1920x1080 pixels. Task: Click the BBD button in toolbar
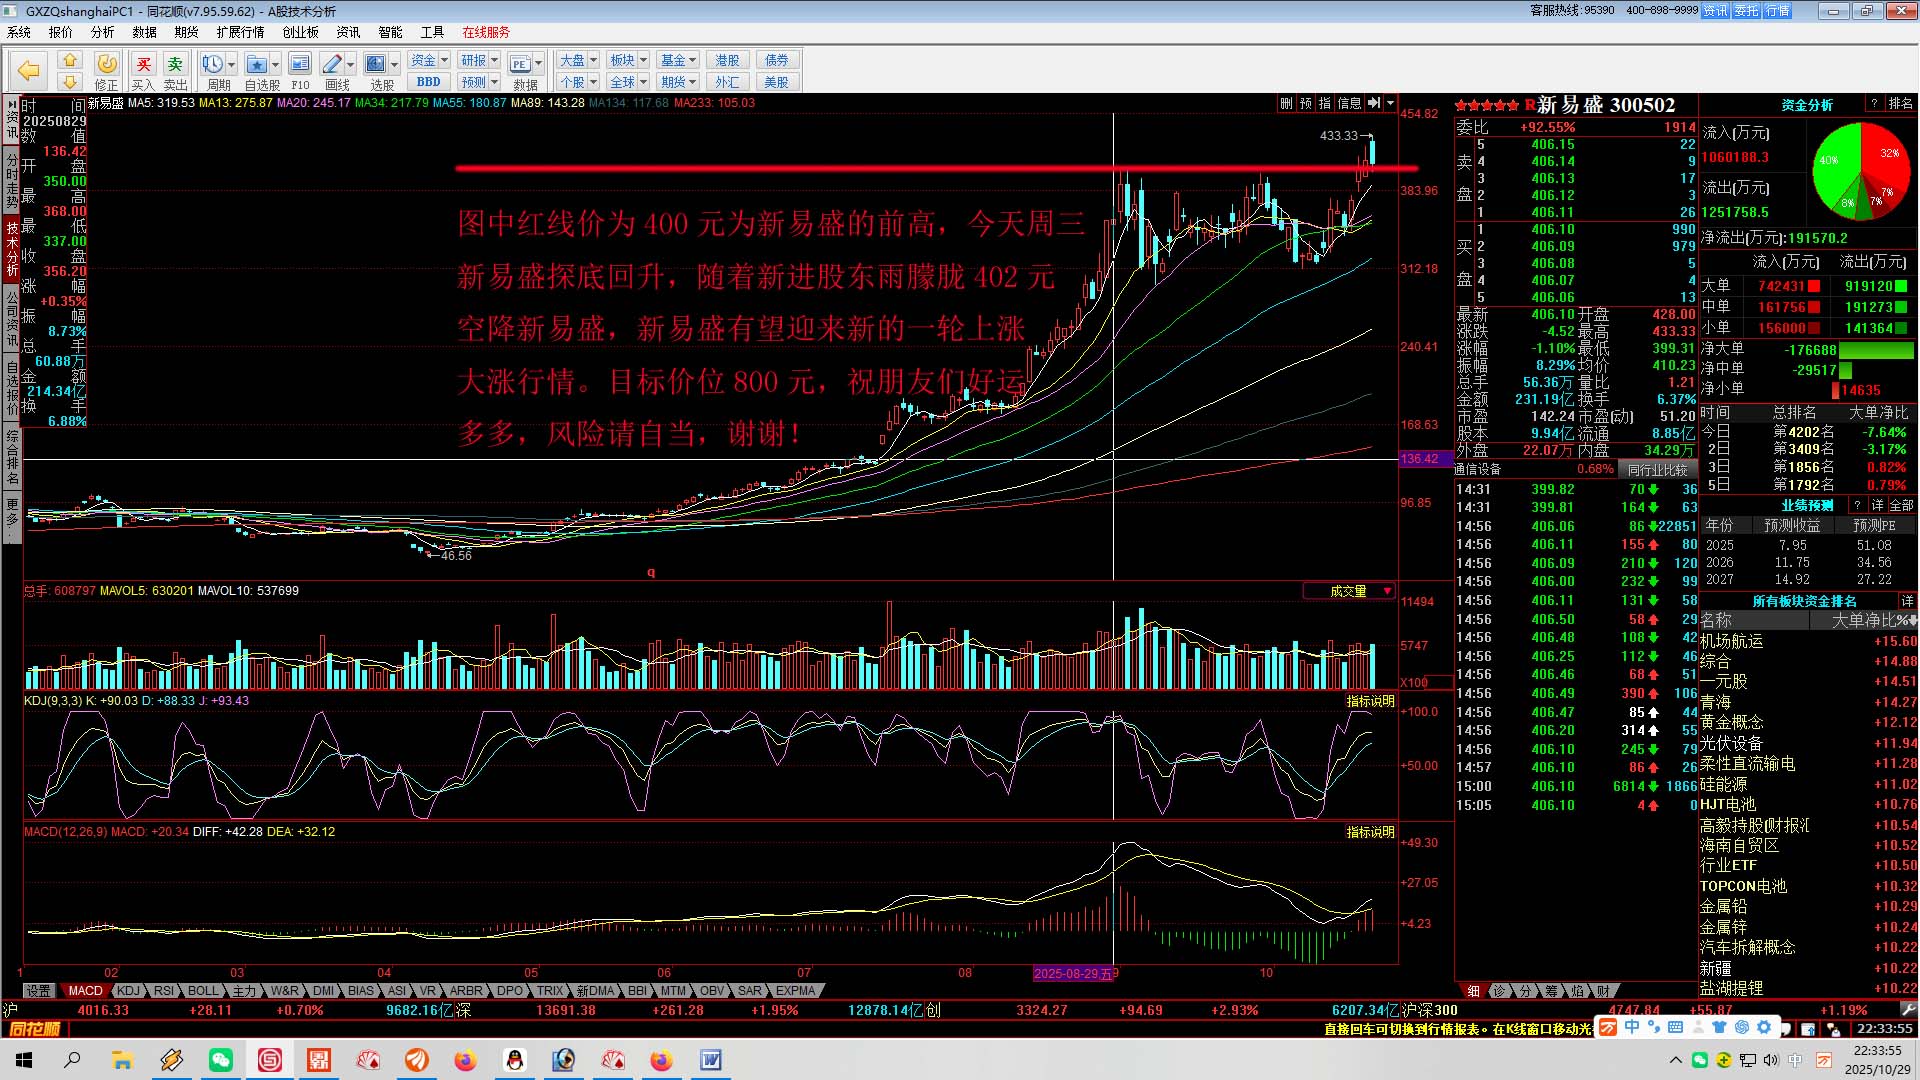pos(428,82)
